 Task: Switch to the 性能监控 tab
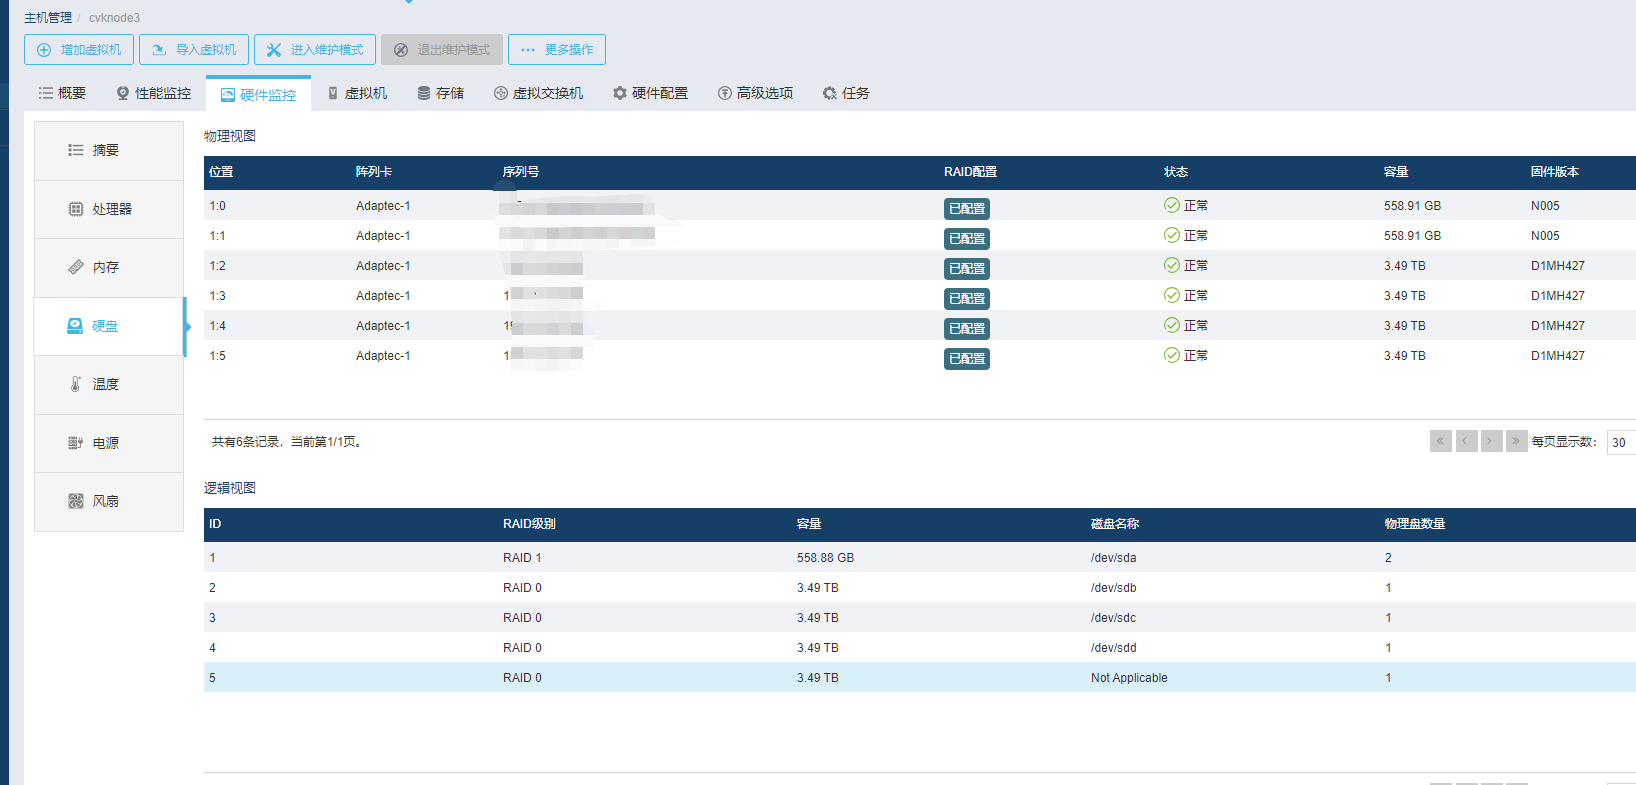point(153,93)
